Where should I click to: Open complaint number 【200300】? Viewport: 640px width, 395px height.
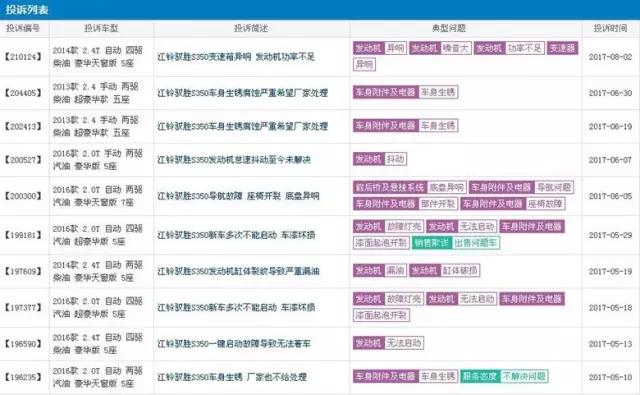[x=23, y=196]
